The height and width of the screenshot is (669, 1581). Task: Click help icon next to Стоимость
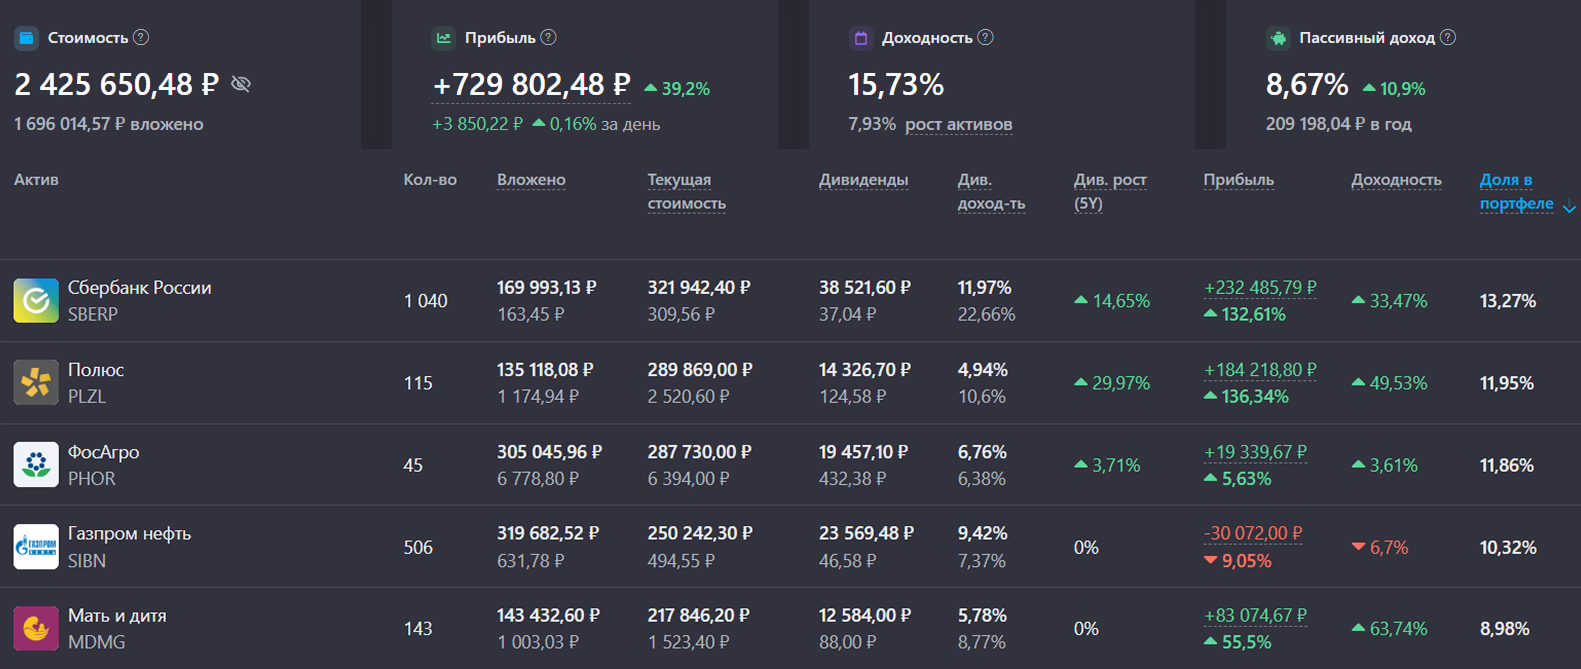(x=141, y=37)
